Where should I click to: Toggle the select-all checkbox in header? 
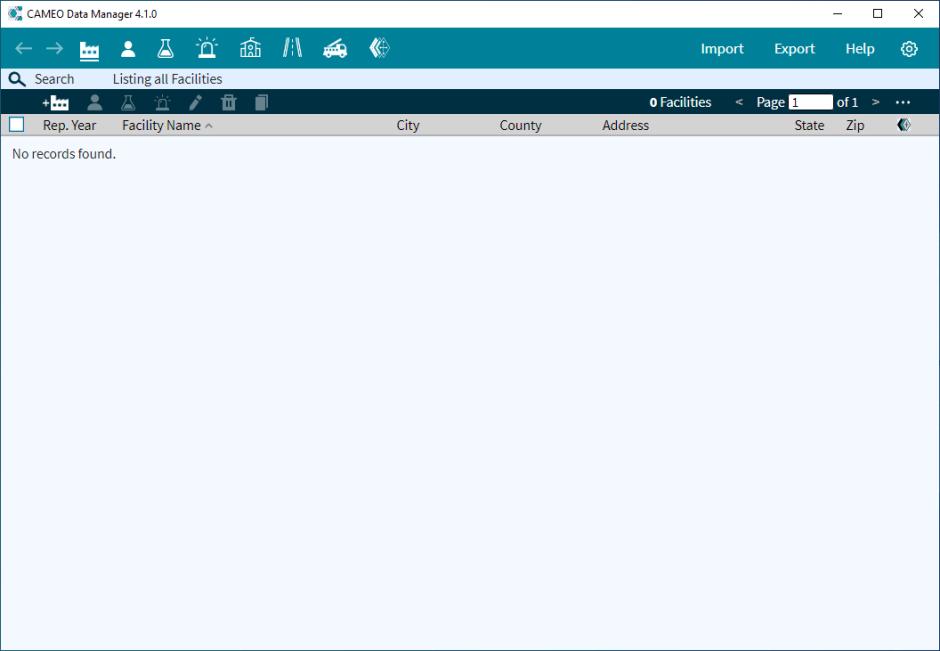[x=17, y=125]
